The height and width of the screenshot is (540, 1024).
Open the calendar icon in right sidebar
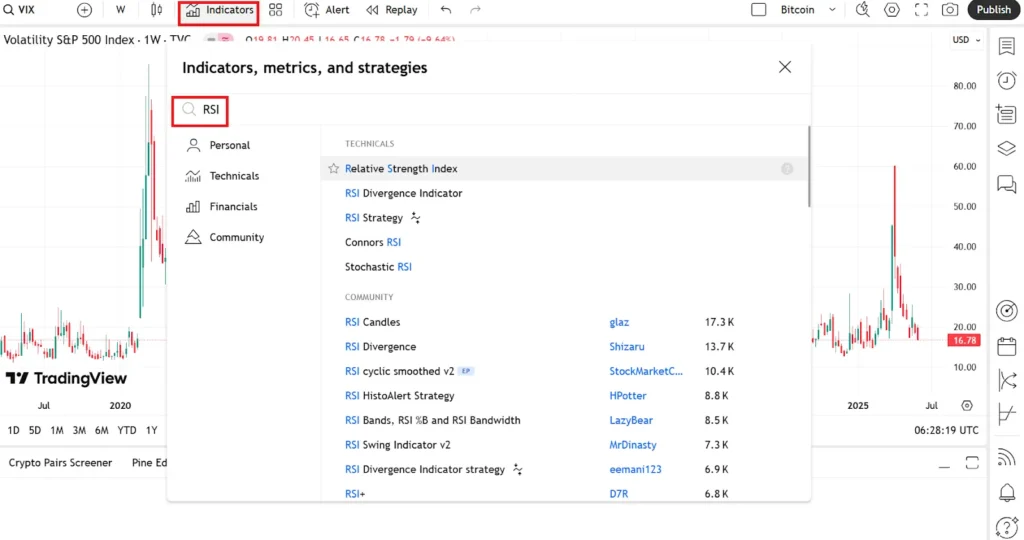pos(1006,346)
